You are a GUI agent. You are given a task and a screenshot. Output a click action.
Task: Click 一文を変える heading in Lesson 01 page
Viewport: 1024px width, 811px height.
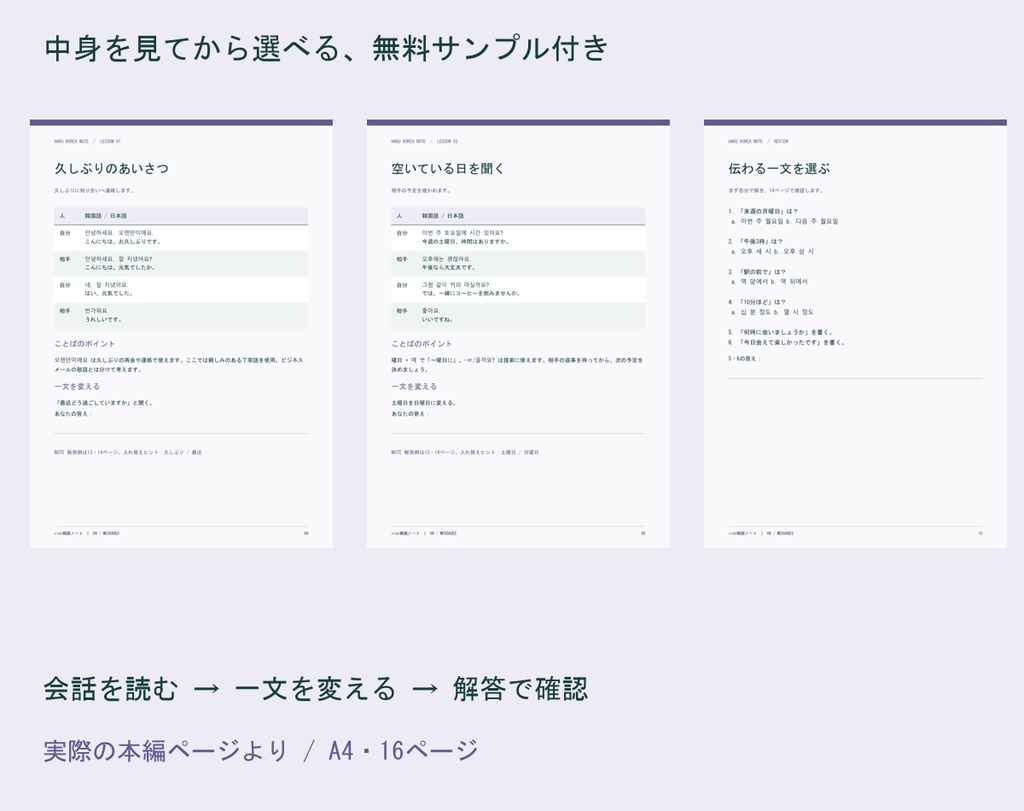77,387
